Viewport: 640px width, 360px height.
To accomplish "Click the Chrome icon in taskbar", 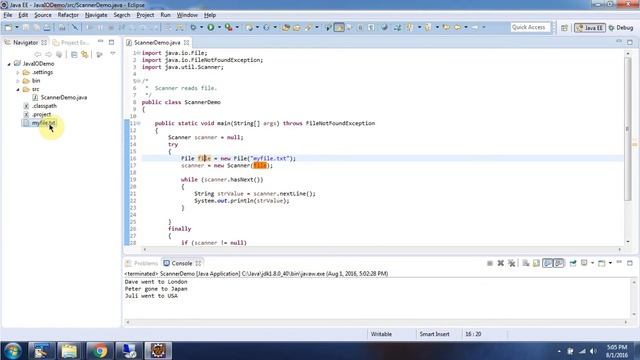I will point(99,351).
